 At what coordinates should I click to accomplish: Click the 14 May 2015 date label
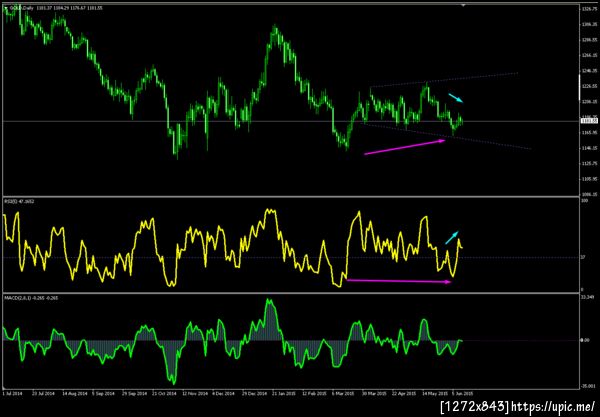[435, 393]
